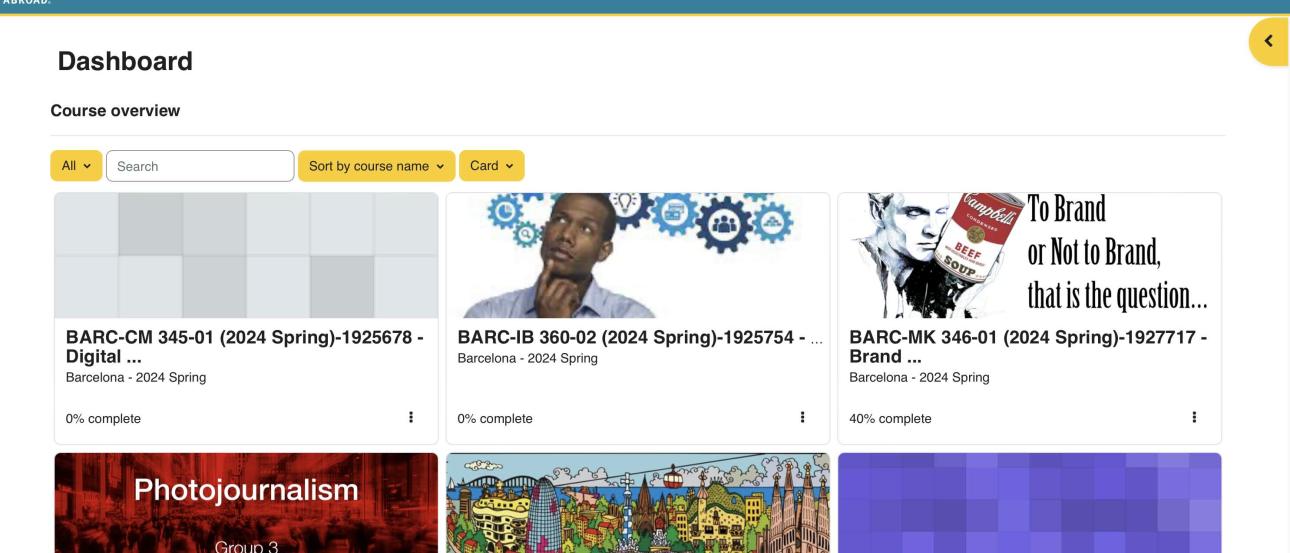Open the red Photojournalism course card

[x=246, y=502]
